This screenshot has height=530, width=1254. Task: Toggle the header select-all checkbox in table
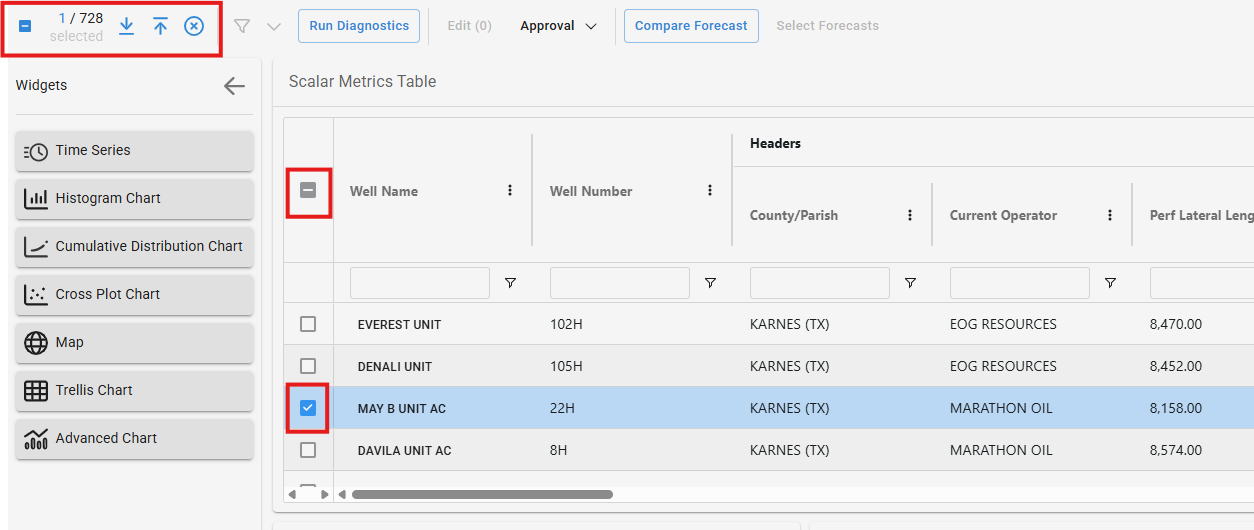(x=308, y=190)
